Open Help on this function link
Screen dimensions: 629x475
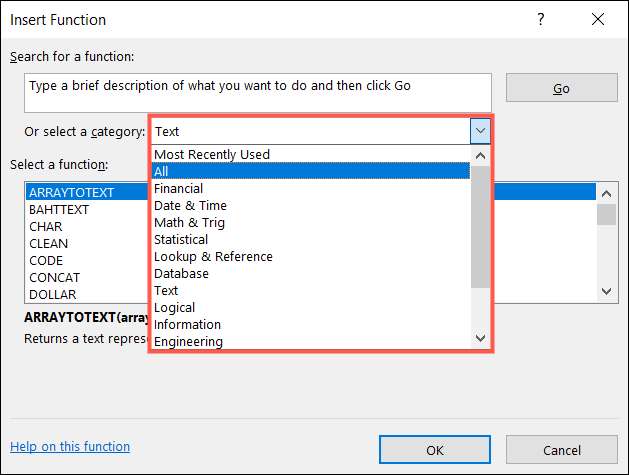pyautogui.click(x=70, y=447)
